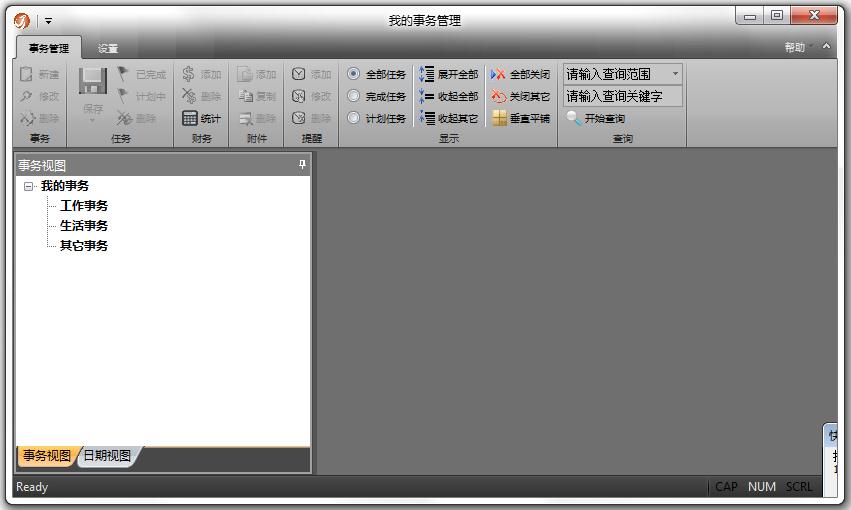
Task: Collapse the 我的事务 tree node
Action: [x=28, y=186]
